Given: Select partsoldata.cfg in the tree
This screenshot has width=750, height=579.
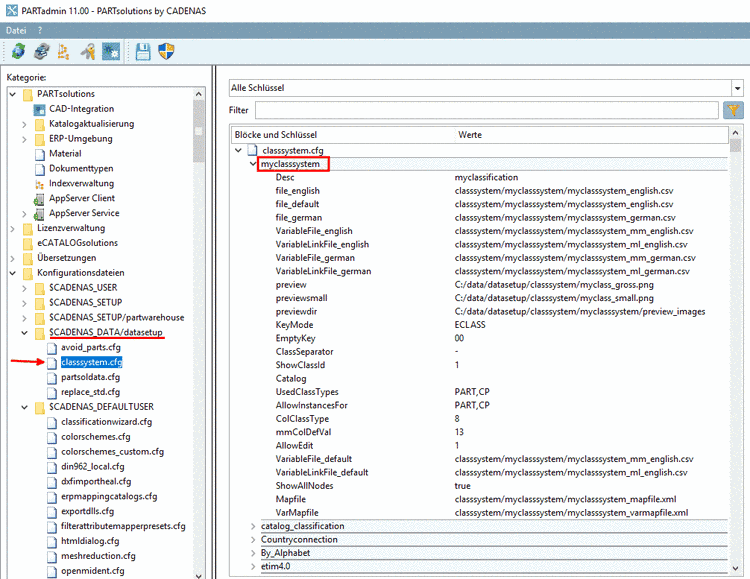Looking at the screenshot, I should pyautogui.click(x=90, y=377).
